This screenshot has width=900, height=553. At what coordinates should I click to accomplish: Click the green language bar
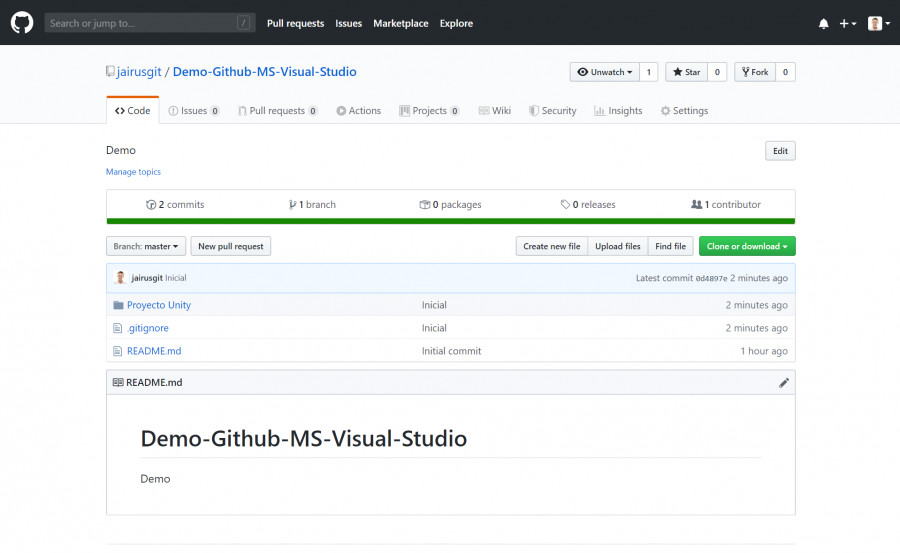tap(451, 221)
